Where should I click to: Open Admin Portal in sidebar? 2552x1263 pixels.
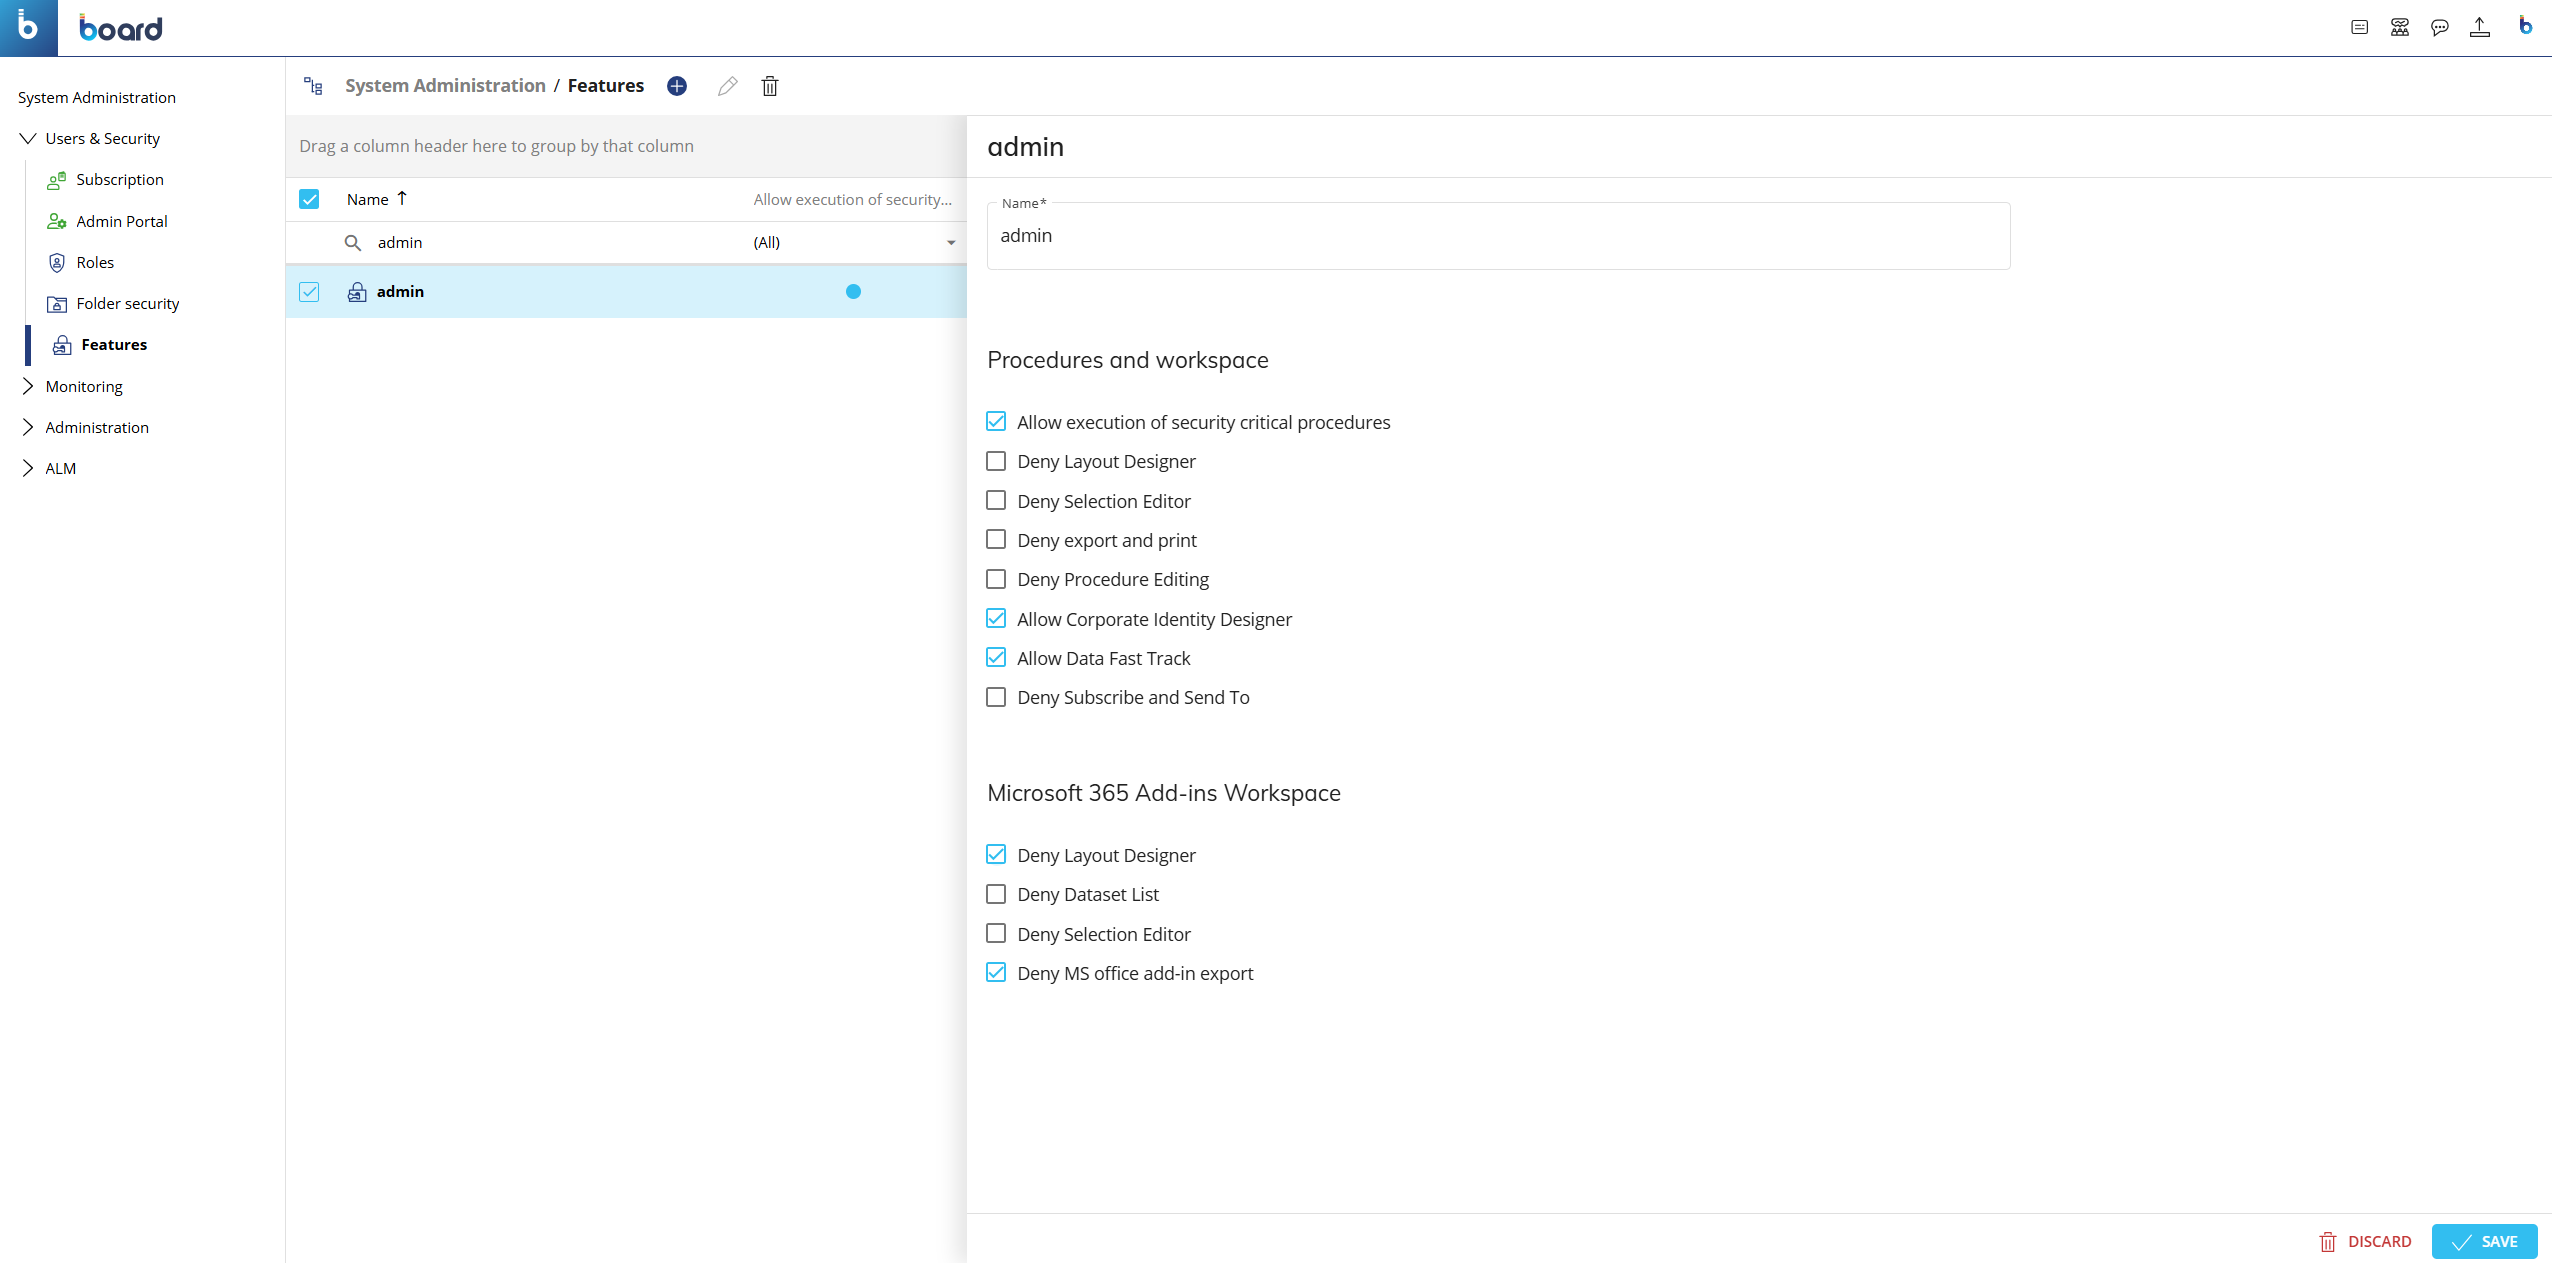[x=122, y=222]
